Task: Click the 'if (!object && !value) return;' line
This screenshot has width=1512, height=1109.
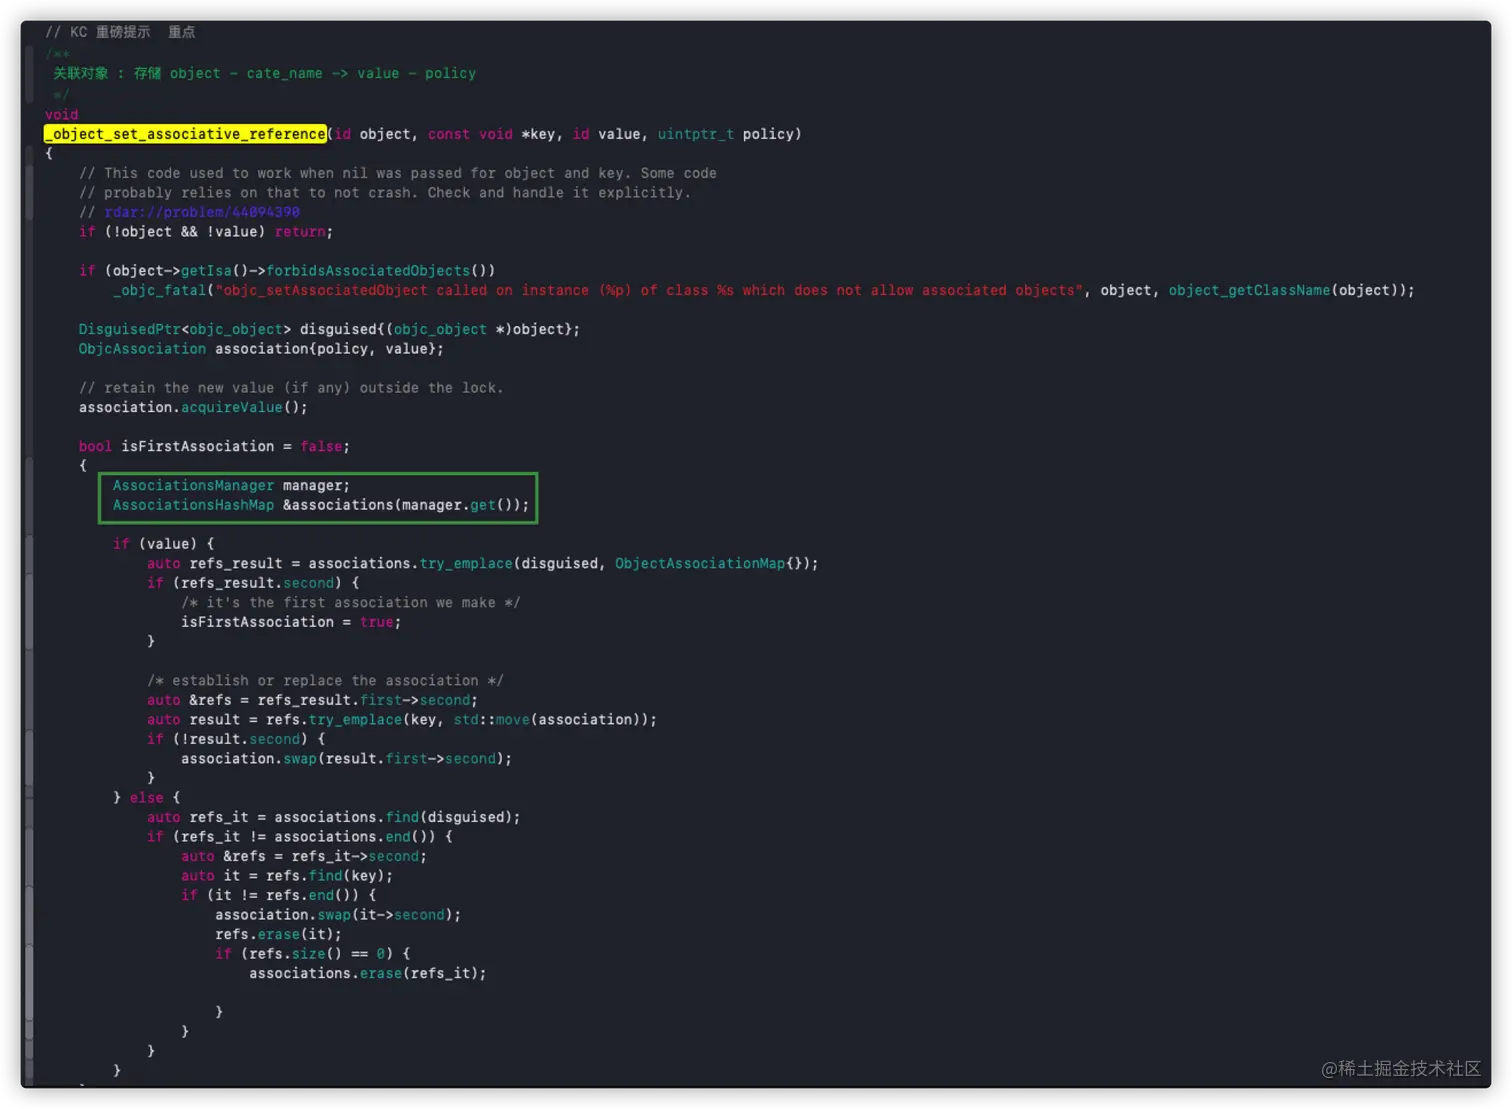Action: coord(206,232)
